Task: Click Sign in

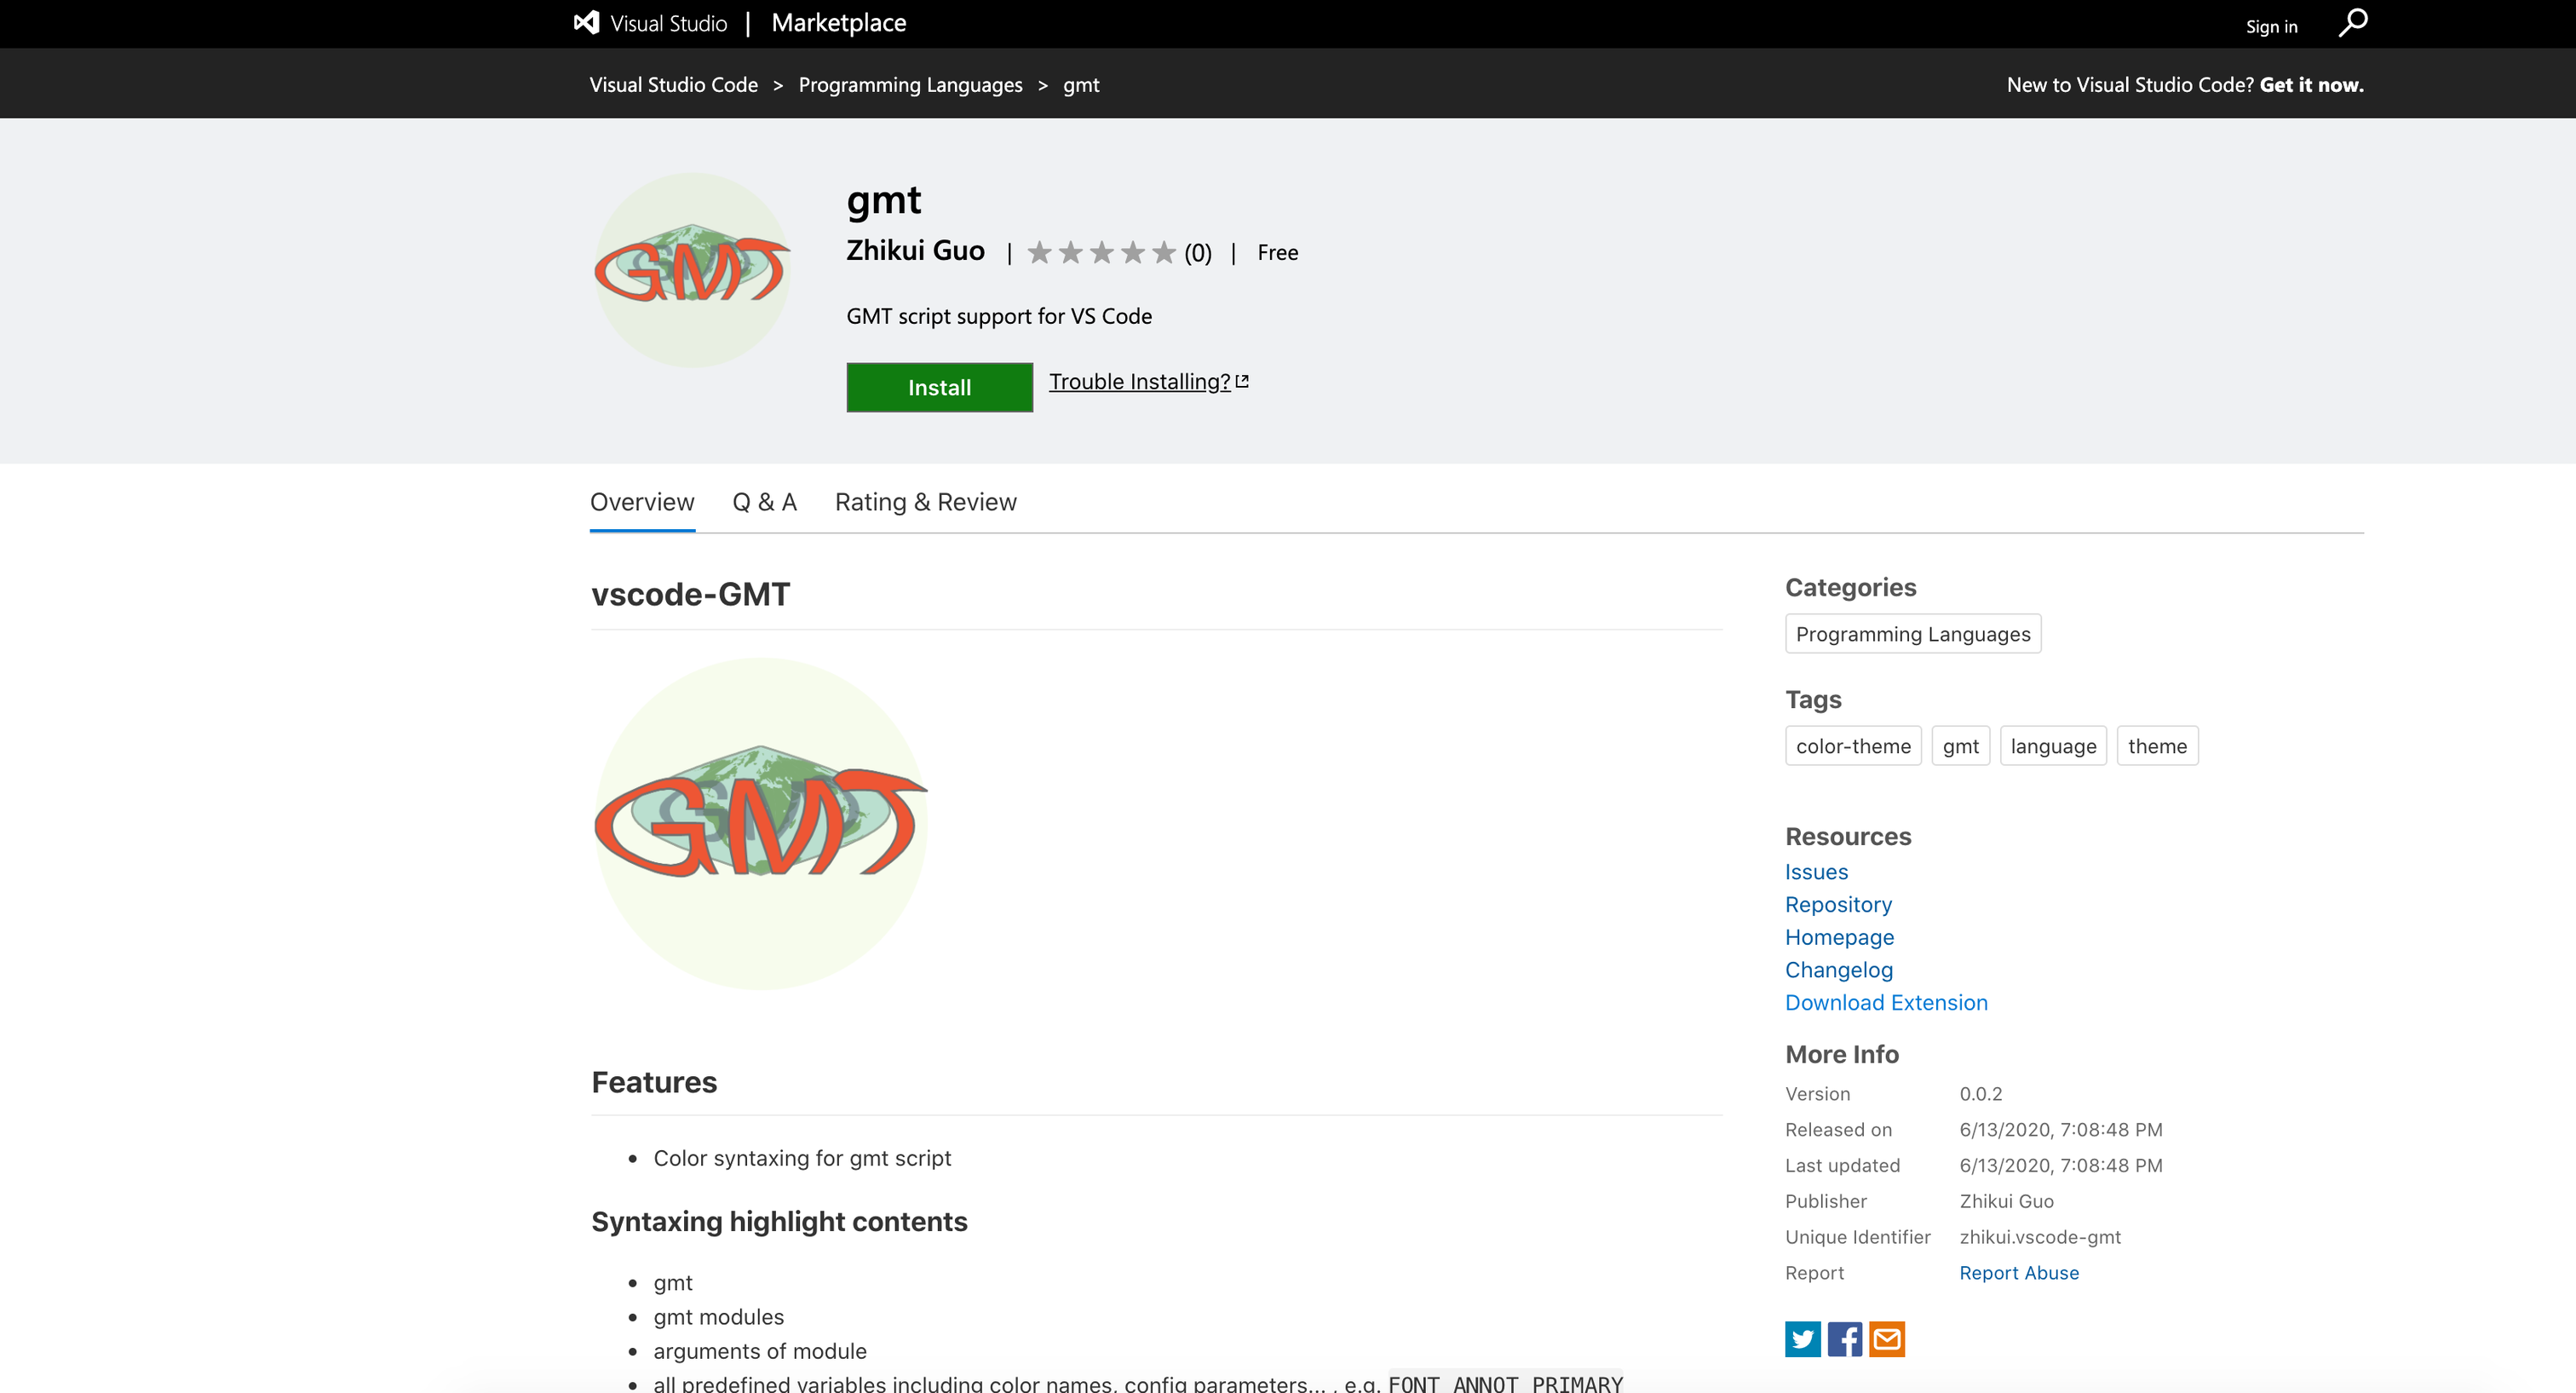Action: click(x=2271, y=26)
